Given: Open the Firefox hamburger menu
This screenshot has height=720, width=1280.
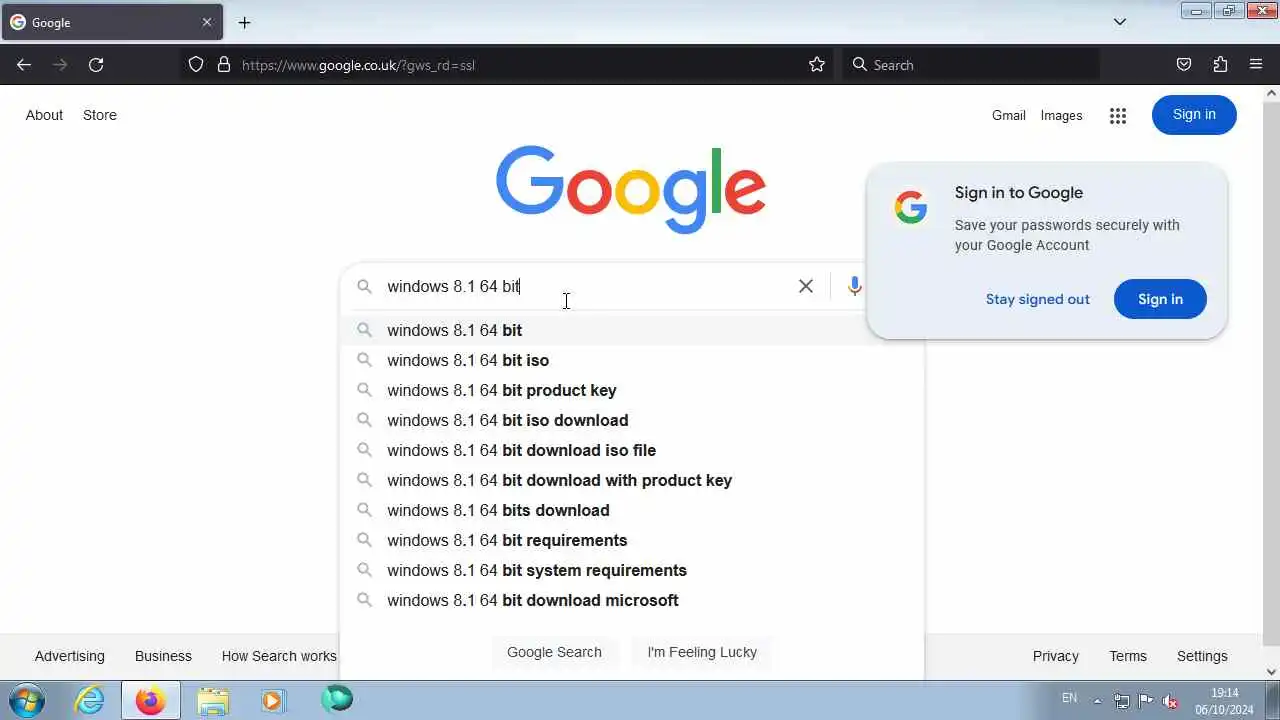Looking at the screenshot, I should (x=1256, y=65).
